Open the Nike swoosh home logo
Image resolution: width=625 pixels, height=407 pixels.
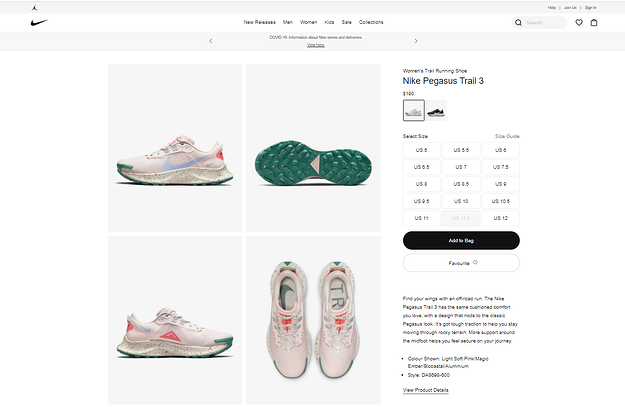coord(39,23)
